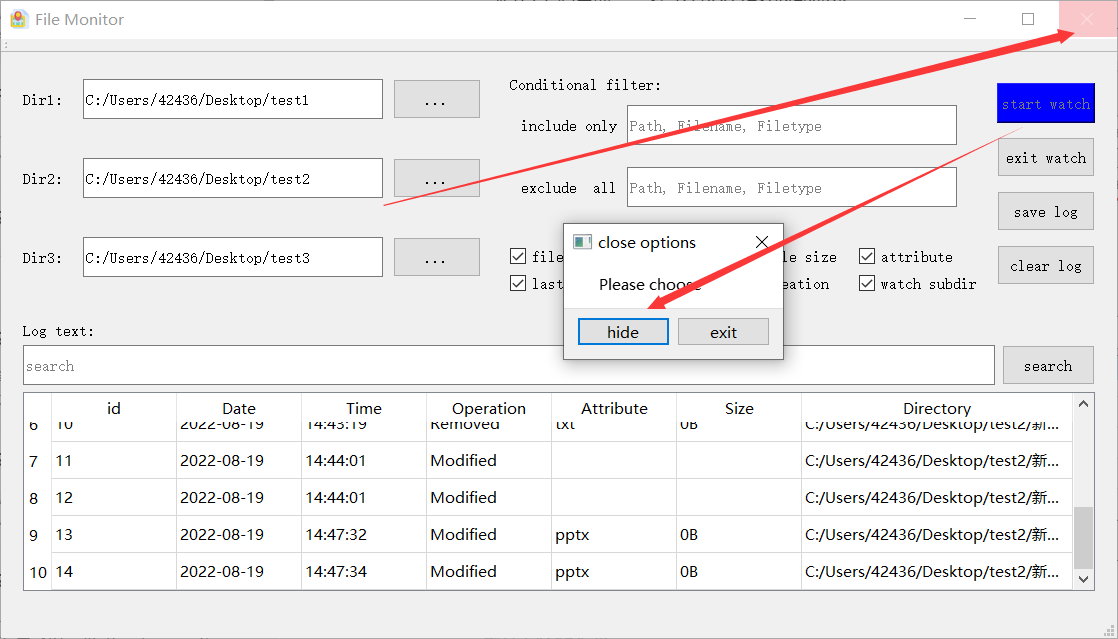Click the 'Date' column header
Screen dimensions: 1118x639
(239, 408)
